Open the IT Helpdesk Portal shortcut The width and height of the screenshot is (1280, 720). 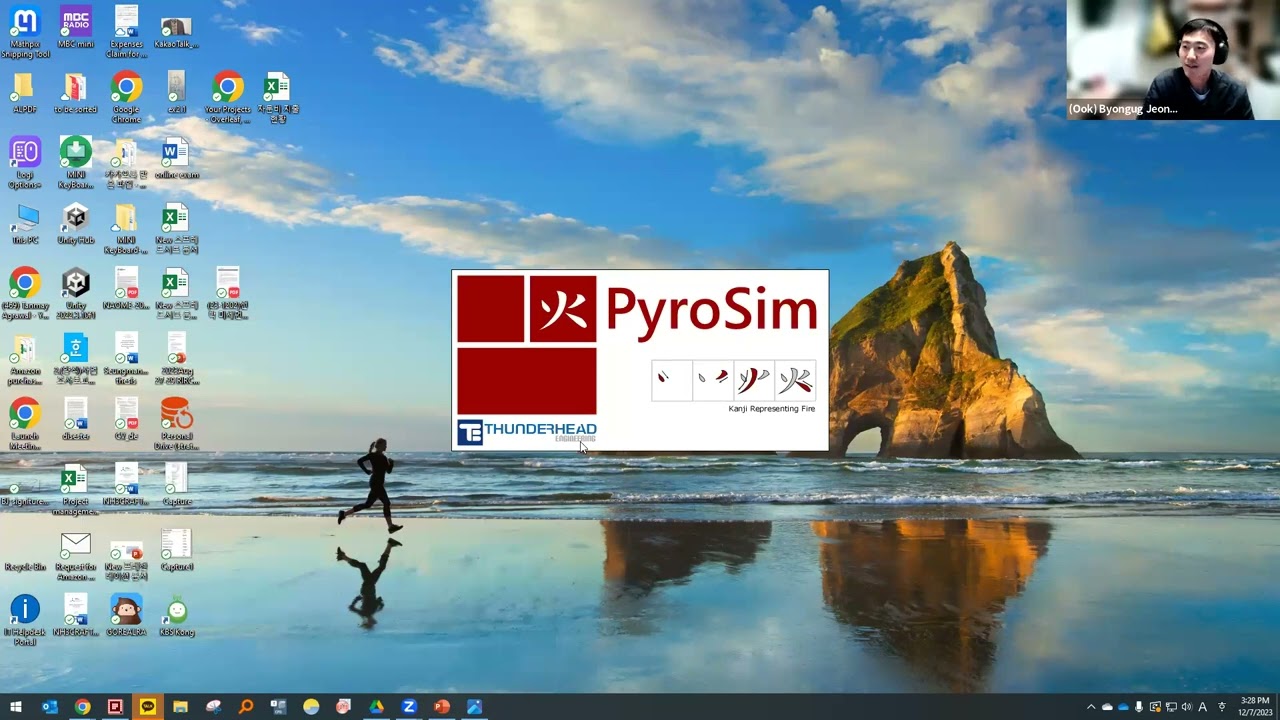click(25, 619)
